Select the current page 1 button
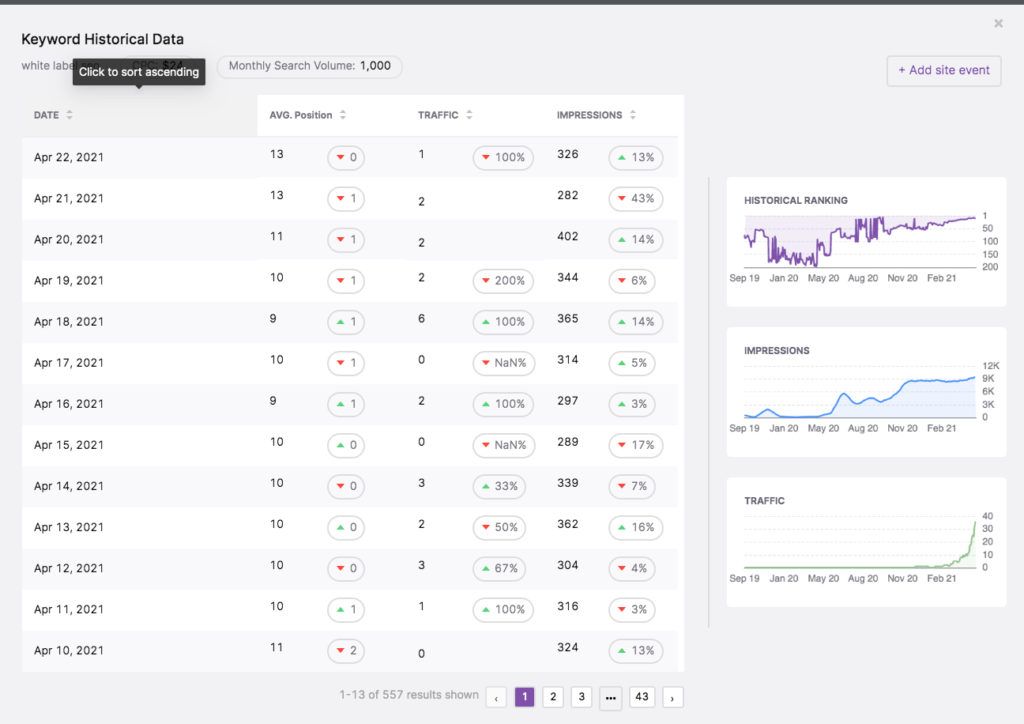This screenshot has height=724, width=1024. [x=524, y=697]
